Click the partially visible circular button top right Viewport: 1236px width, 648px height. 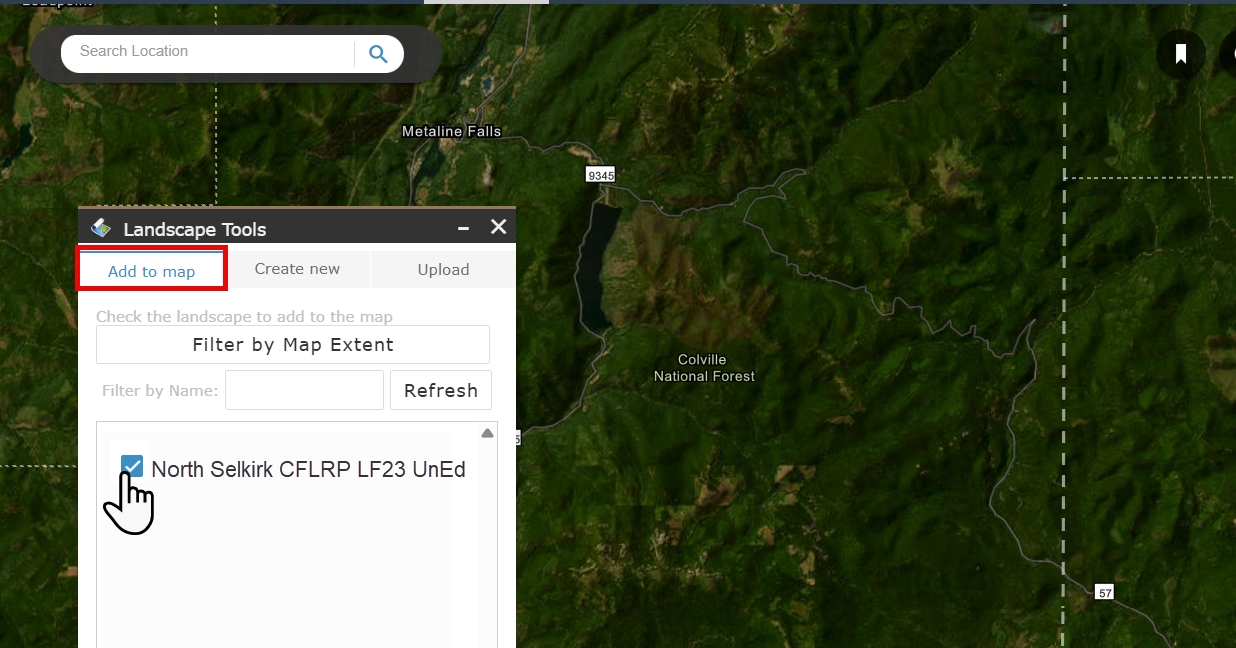(1229, 53)
